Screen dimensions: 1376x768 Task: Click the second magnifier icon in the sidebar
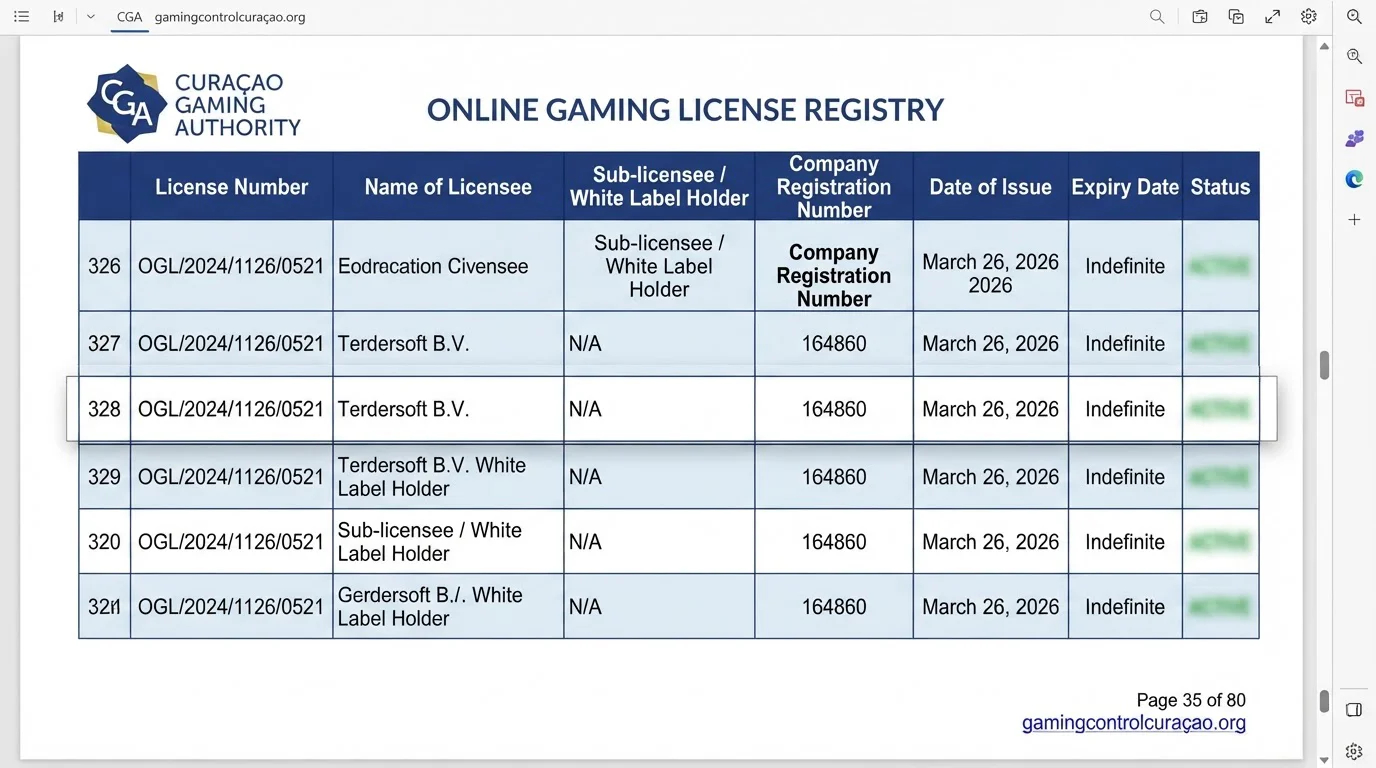pyautogui.click(x=1354, y=57)
